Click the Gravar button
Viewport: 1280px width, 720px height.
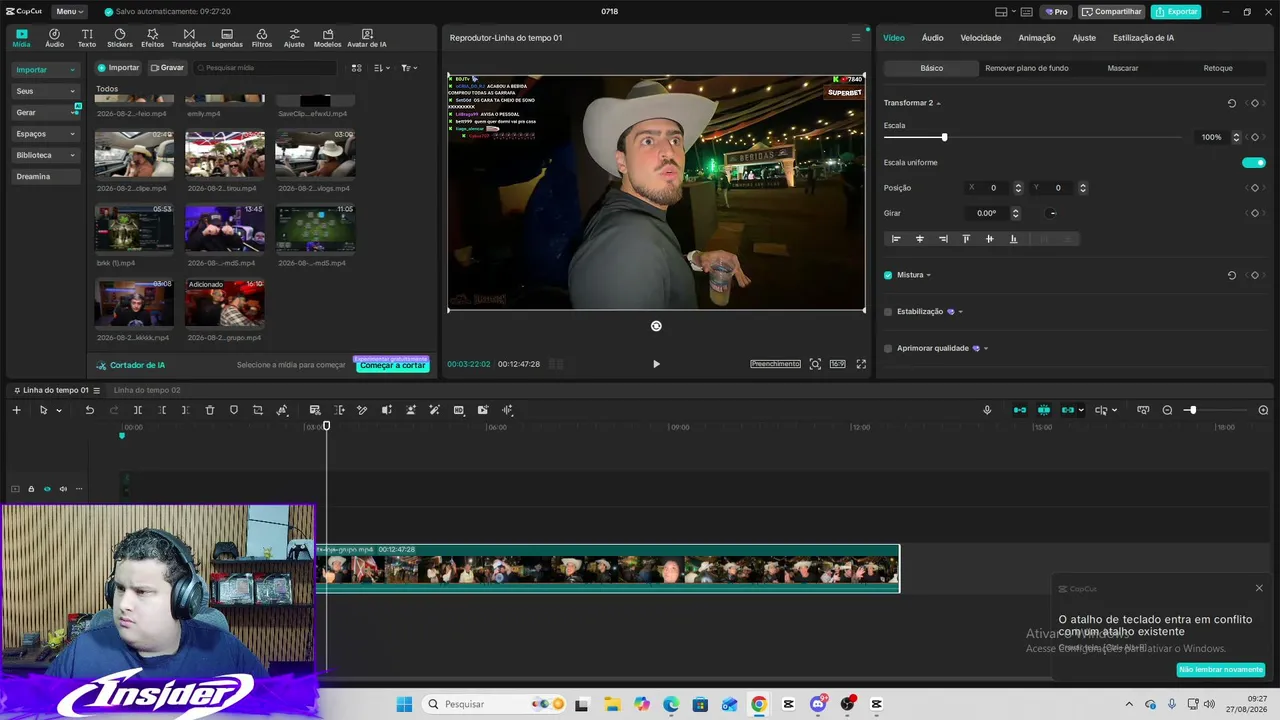tap(167, 68)
